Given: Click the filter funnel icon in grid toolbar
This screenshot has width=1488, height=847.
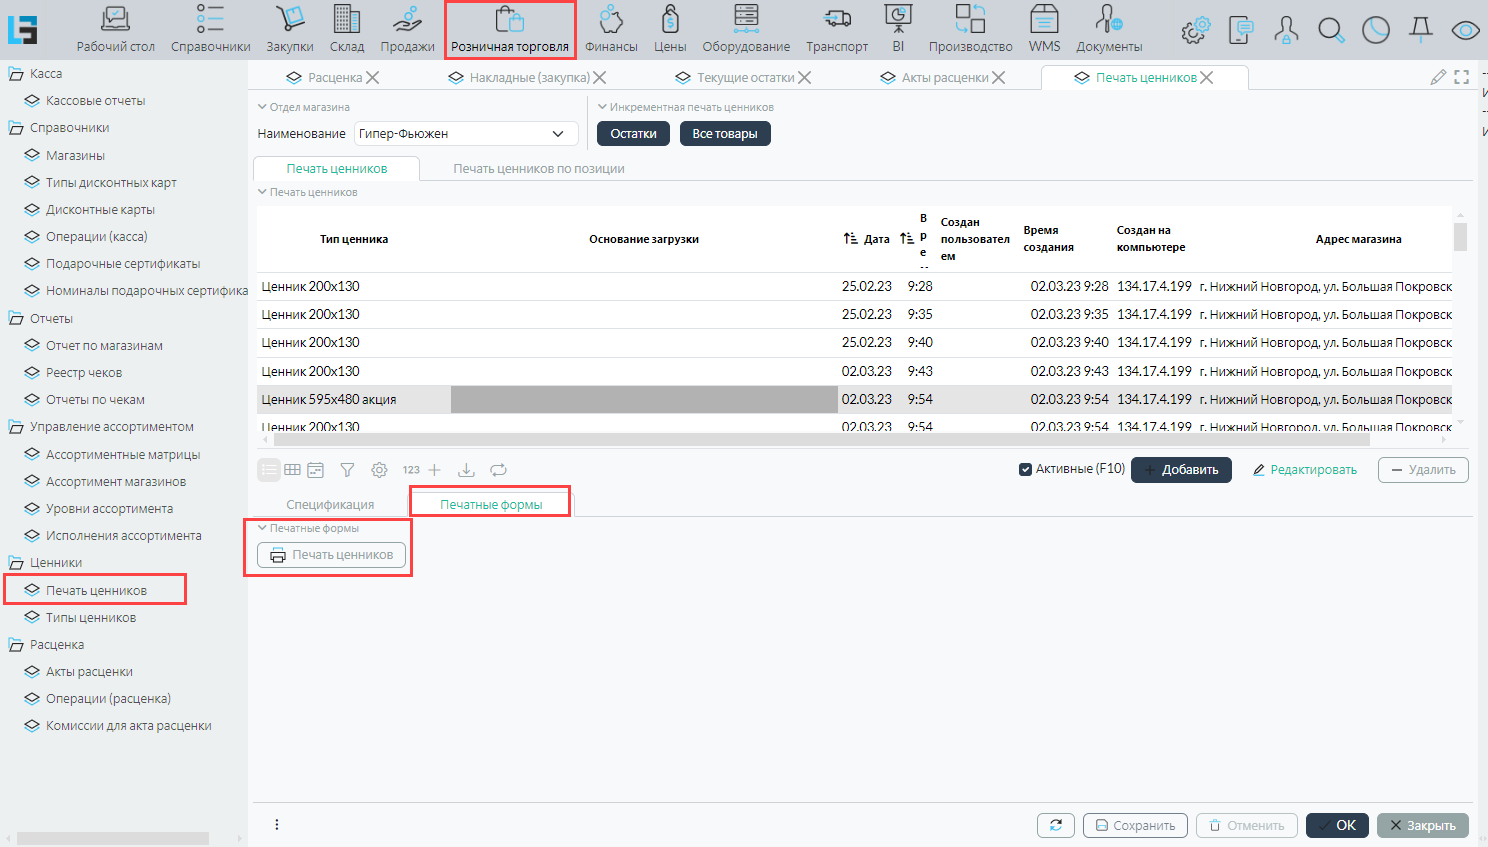Looking at the screenshot, I should [347, 470].
